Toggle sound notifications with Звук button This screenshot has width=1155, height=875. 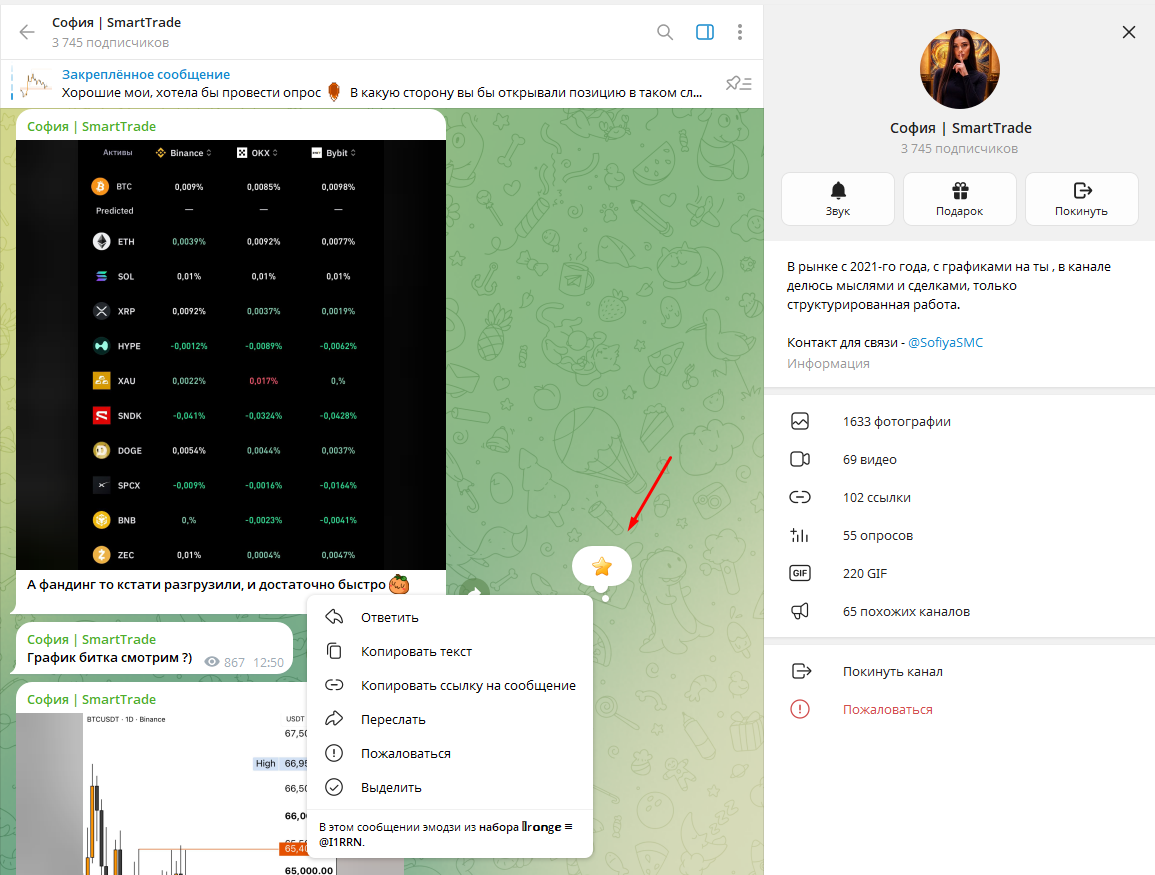(838, 199)
